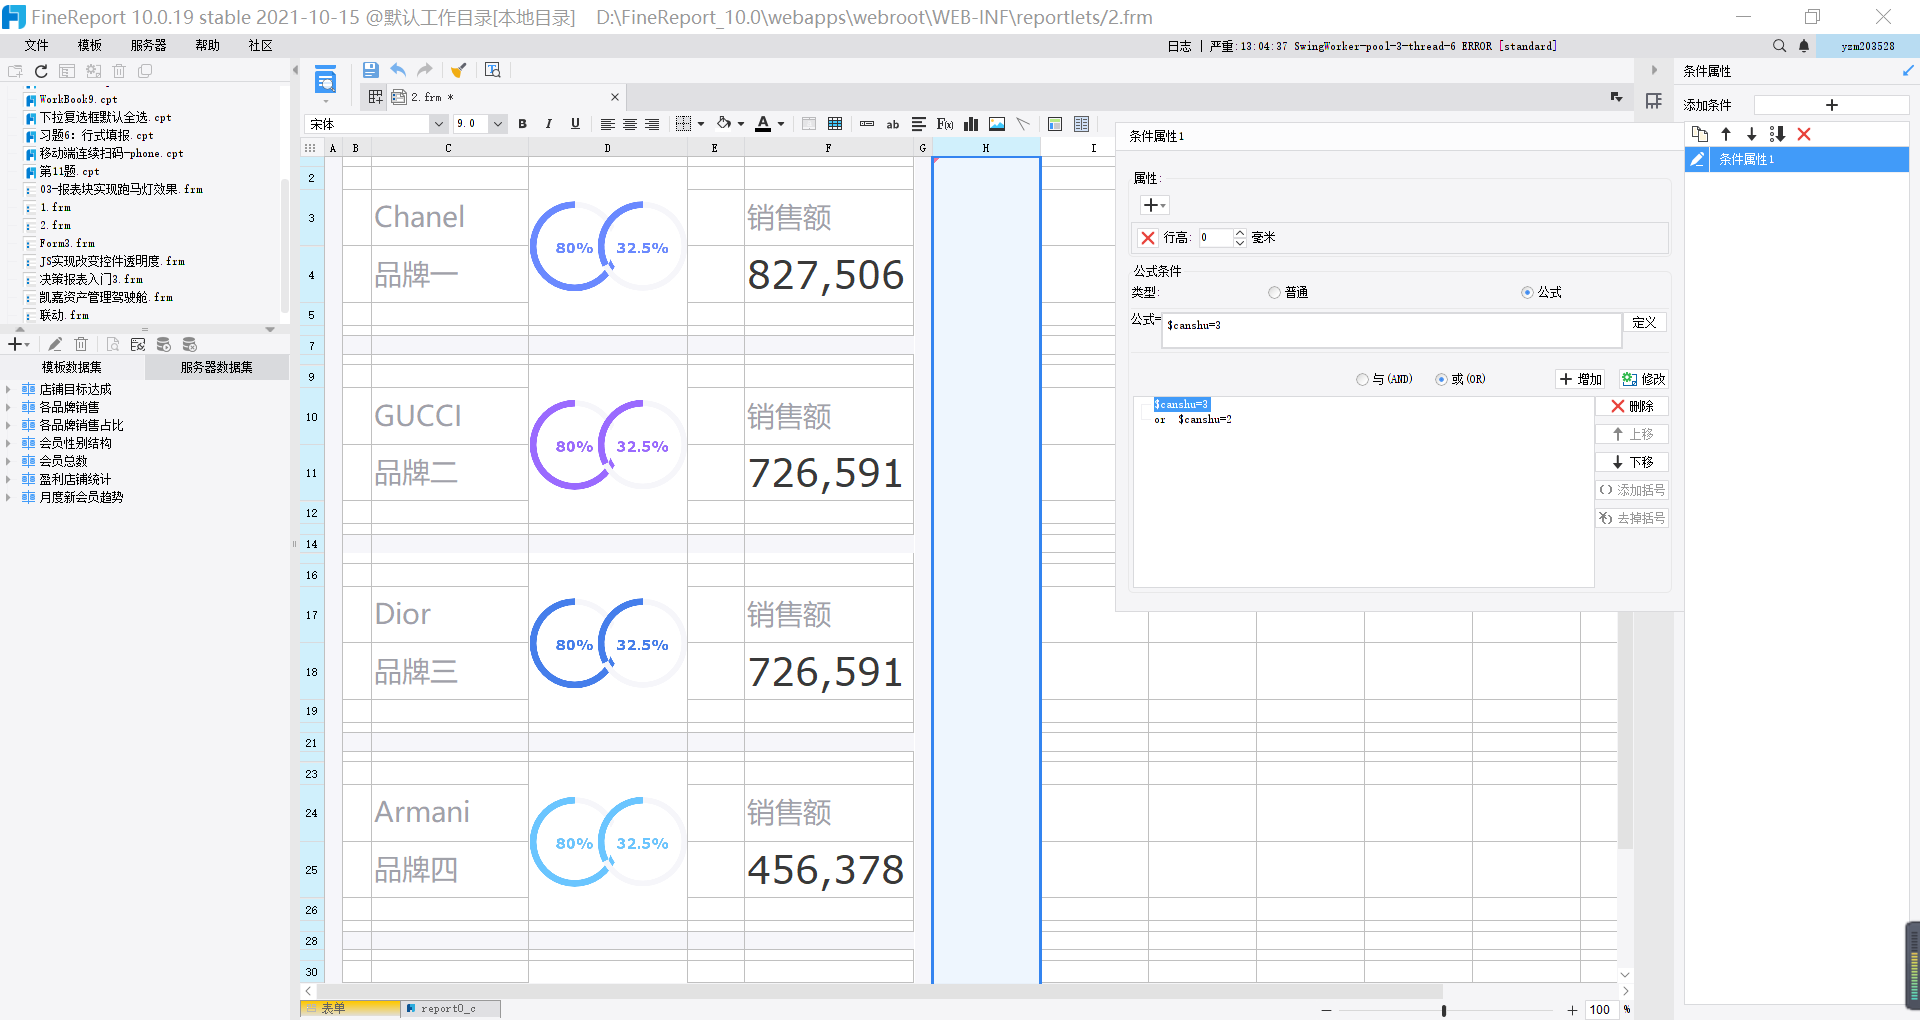Click the 删除 delete condition button
This screenshot has height=1020, width=1920.
[x=1632, y=407]
